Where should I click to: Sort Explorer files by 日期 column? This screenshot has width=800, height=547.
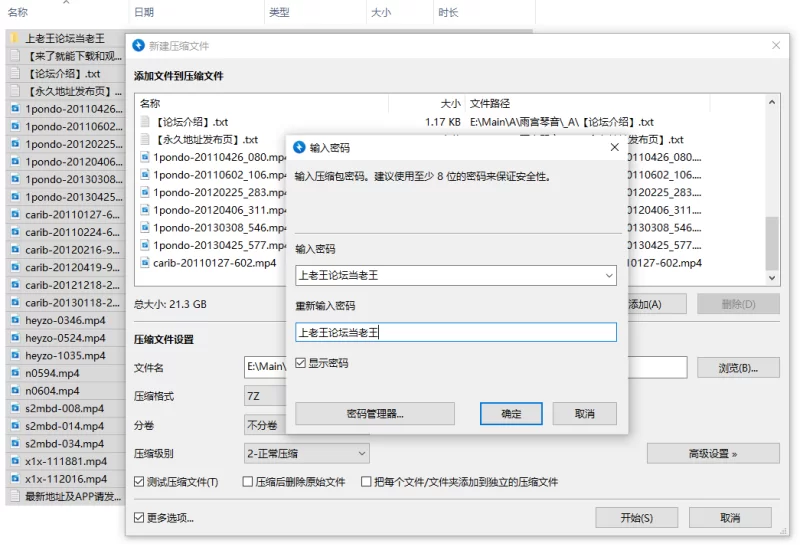[143, 12]
